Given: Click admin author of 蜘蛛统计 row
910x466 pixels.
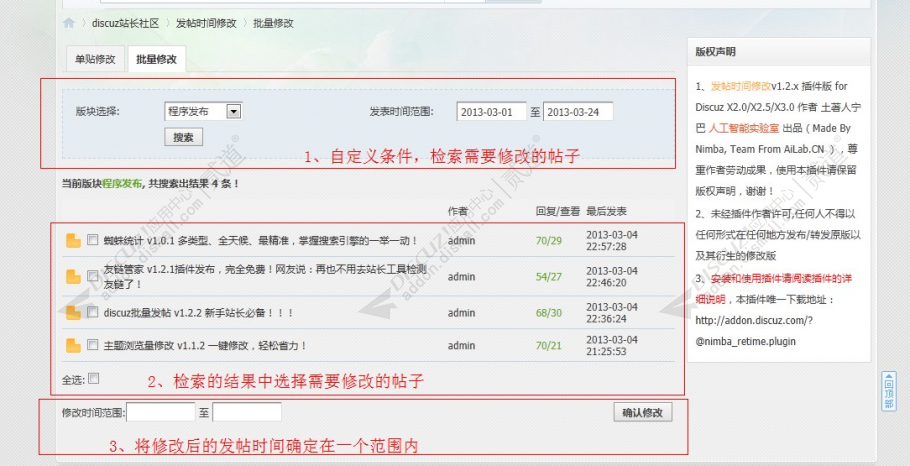Looking at the screenshot, I should click(461, 240).
